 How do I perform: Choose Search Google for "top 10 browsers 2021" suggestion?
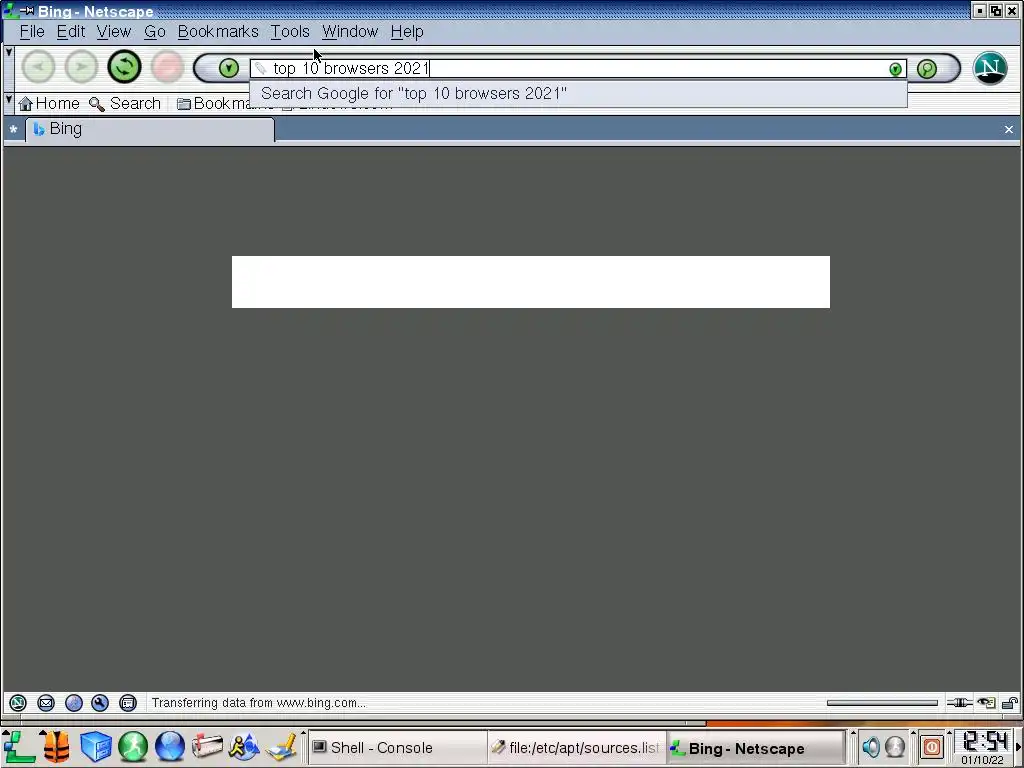[578, 93]
